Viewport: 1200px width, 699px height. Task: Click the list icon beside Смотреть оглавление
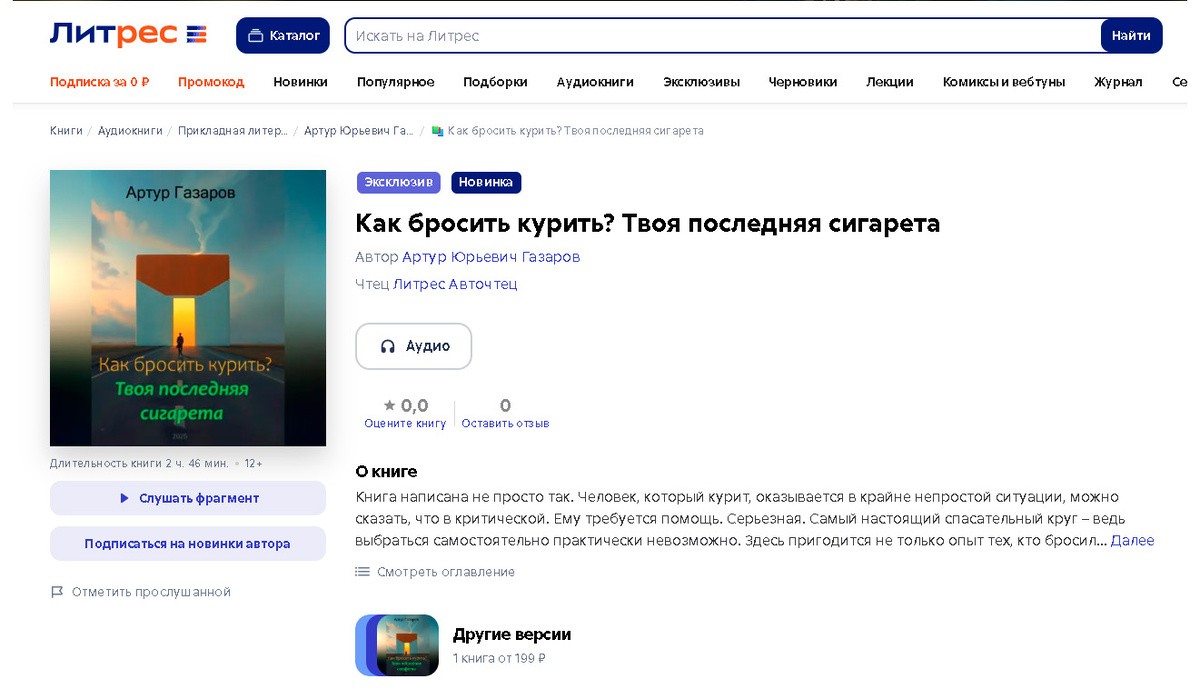(362, 572)
